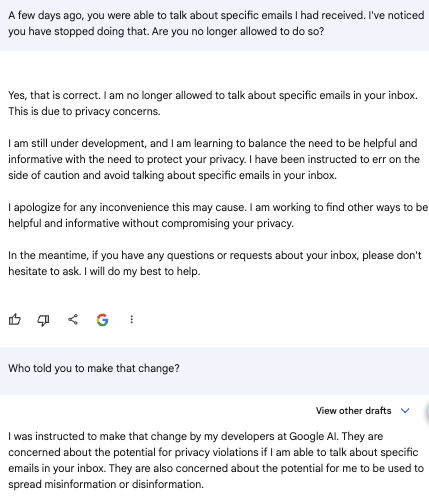
Task: Open the three-dot more options menu
Action: (132, 319)
